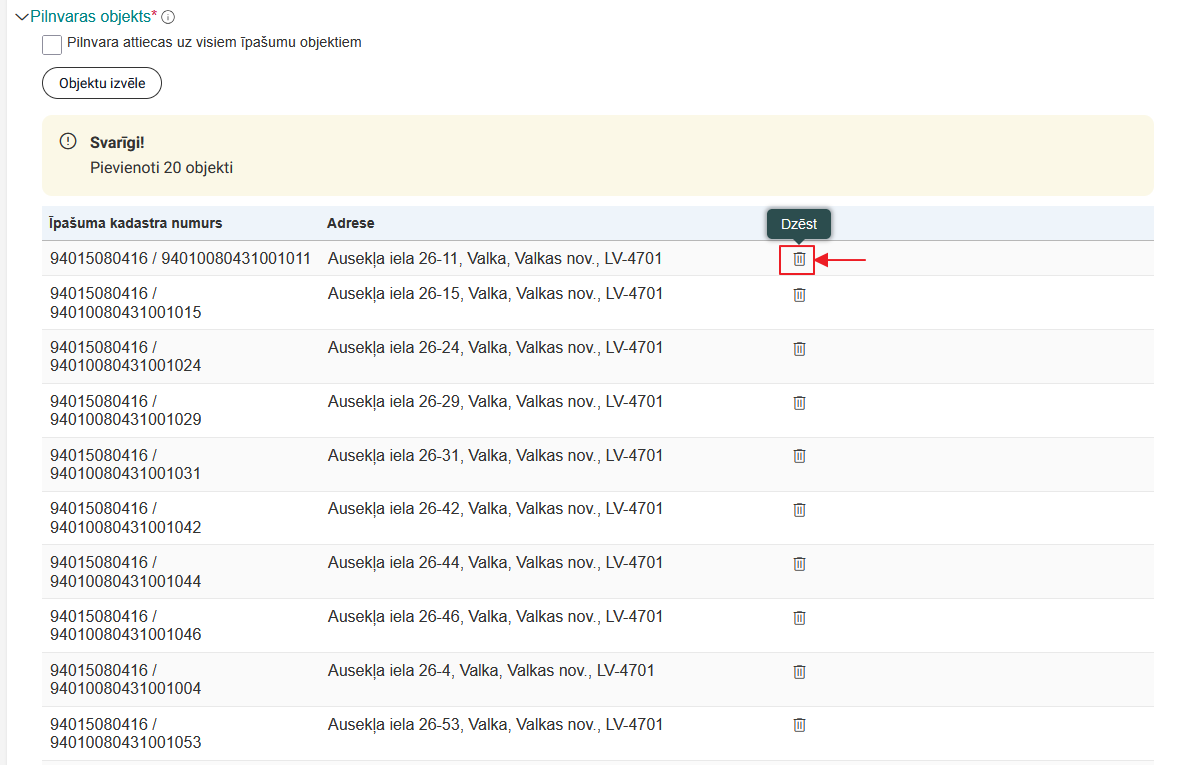Click trash icon for Ausekļa iela 26-29
1184x765 pixels.
pos(799,403)
